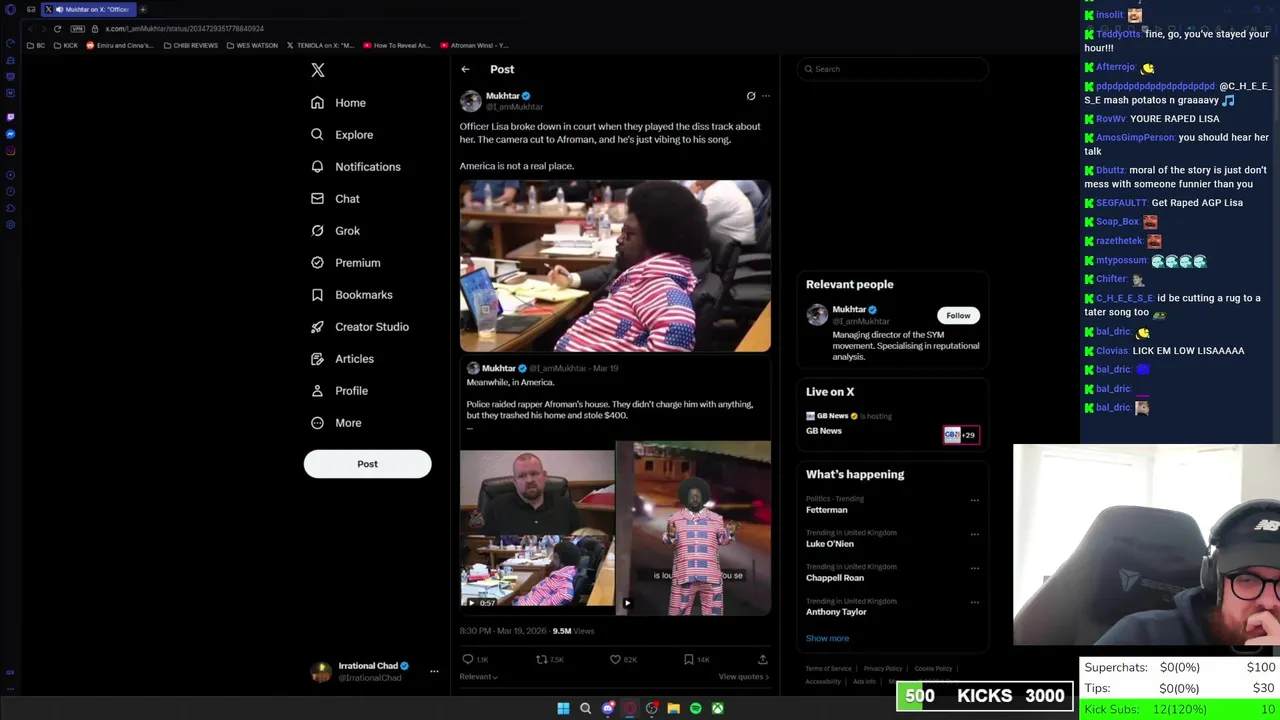
Task: Open the Privacy Policy link
Action: 883,669
